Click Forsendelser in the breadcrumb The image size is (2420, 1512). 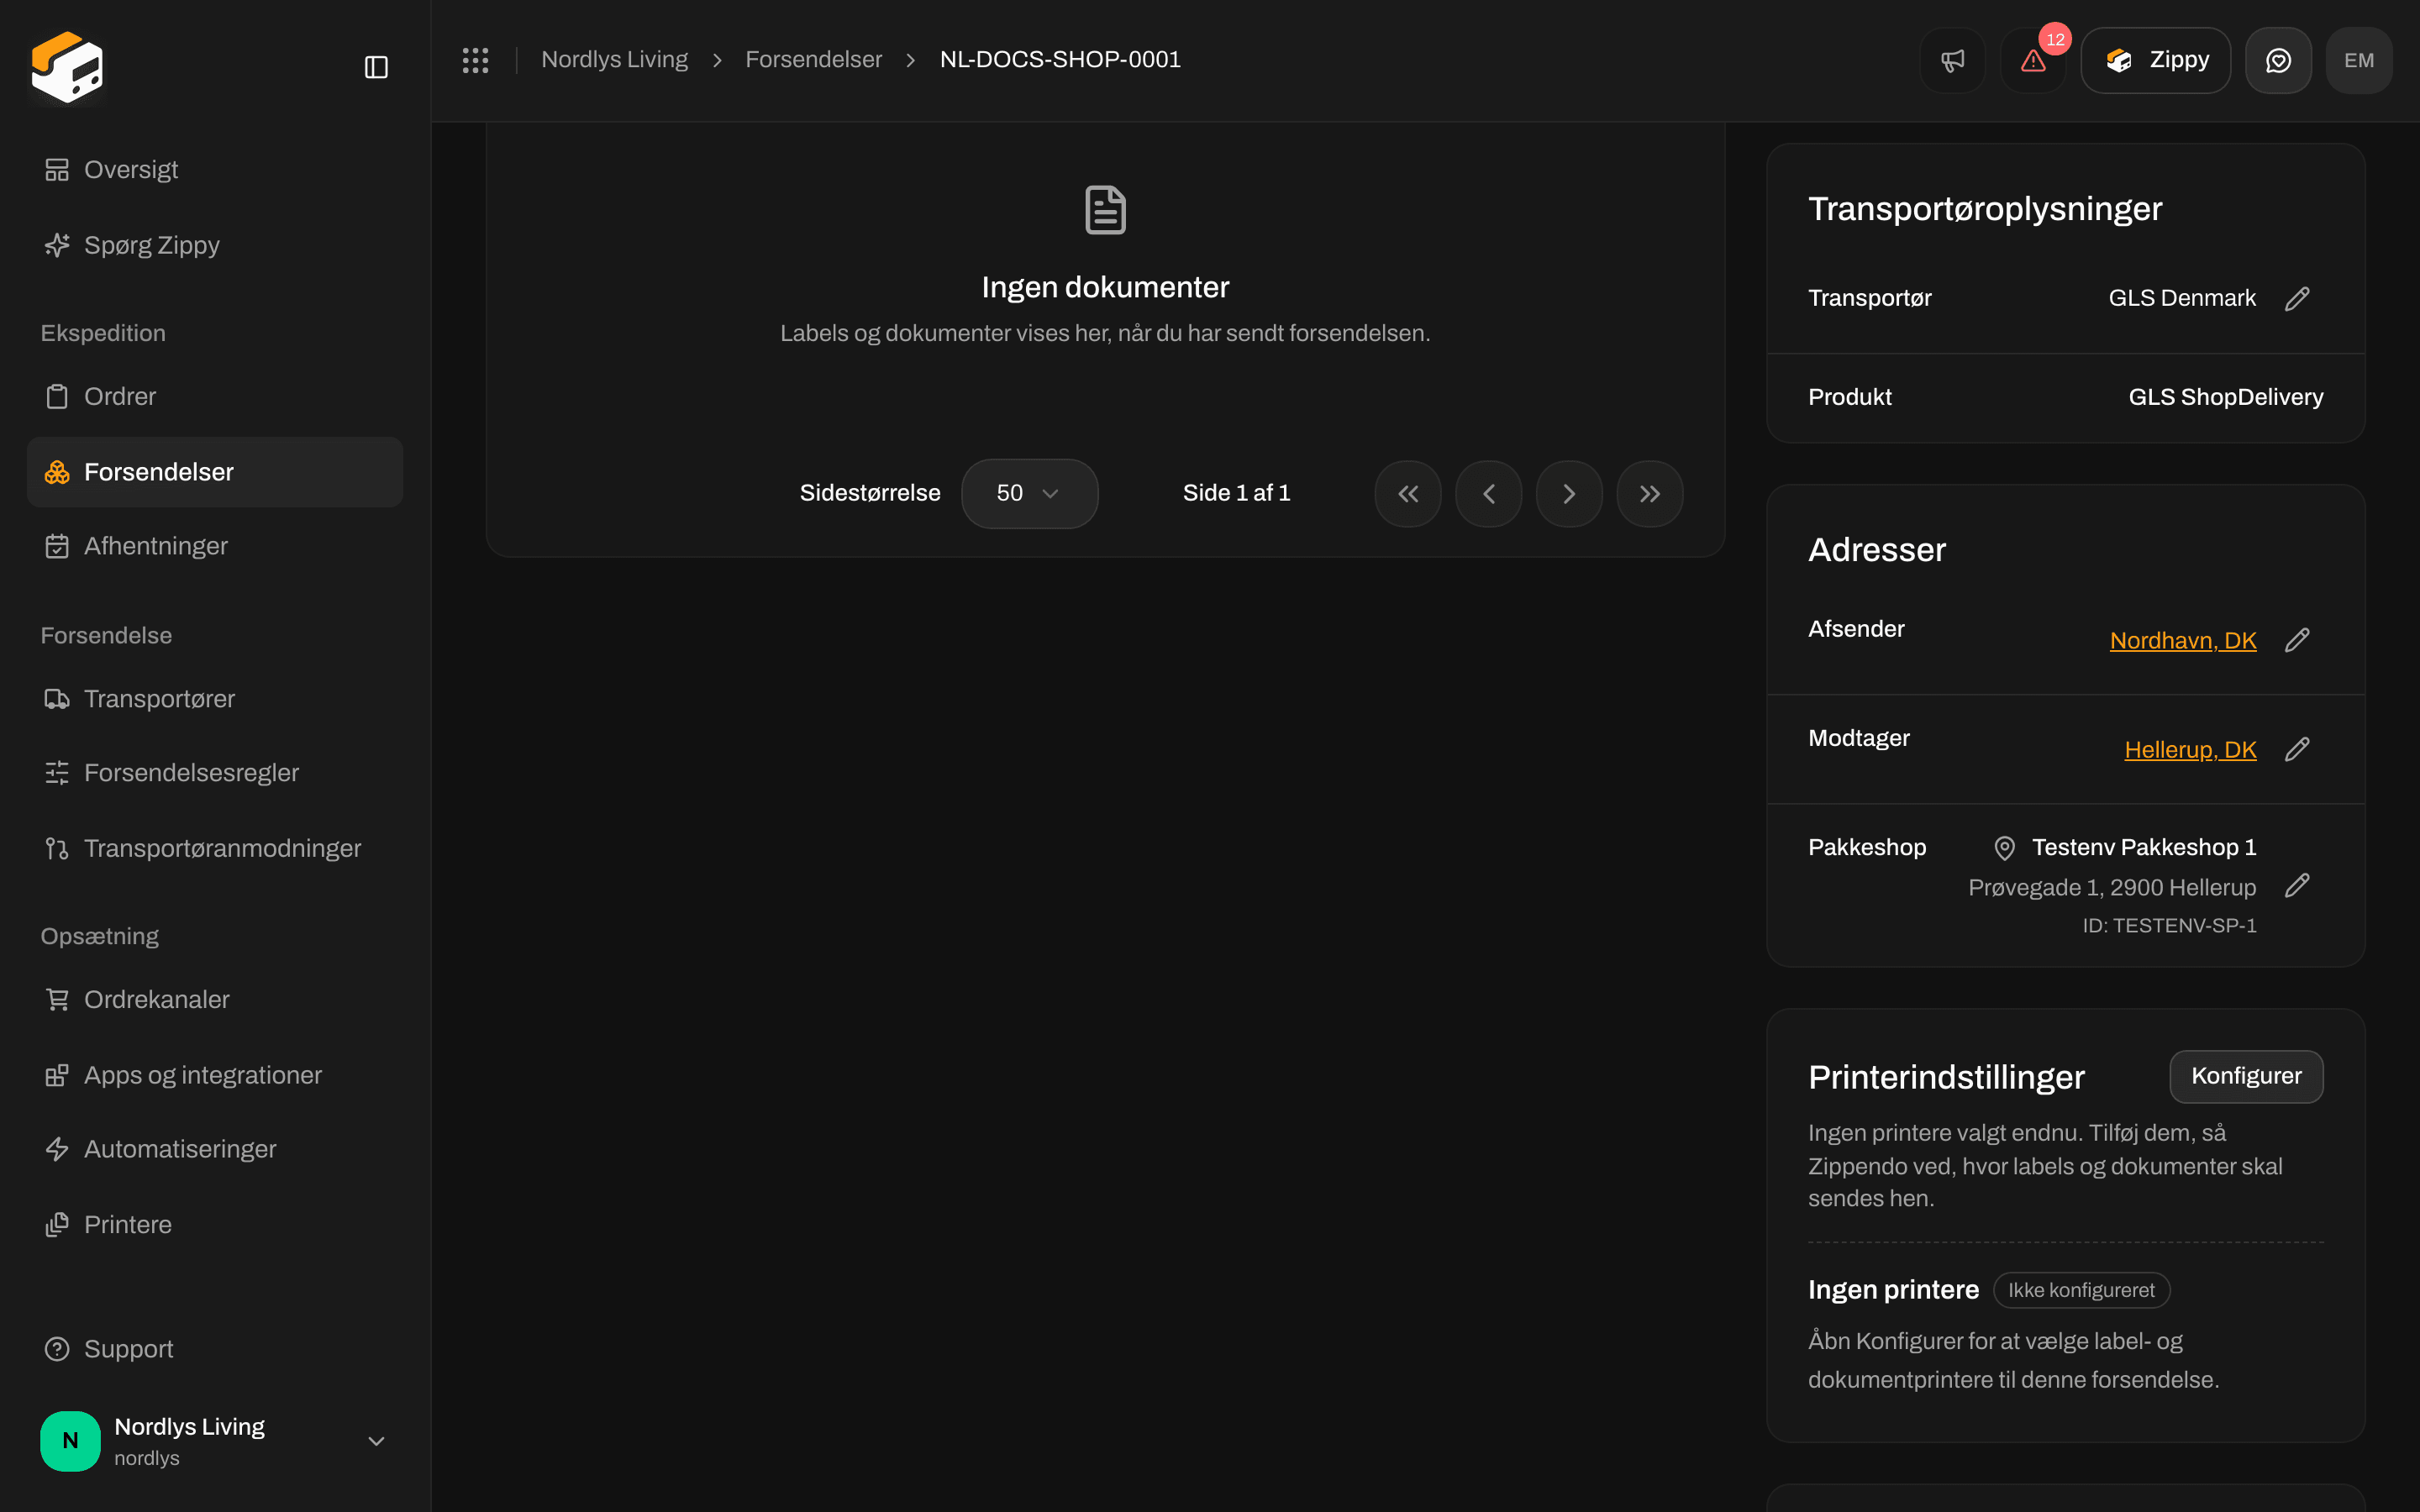[x=813, y=60]
